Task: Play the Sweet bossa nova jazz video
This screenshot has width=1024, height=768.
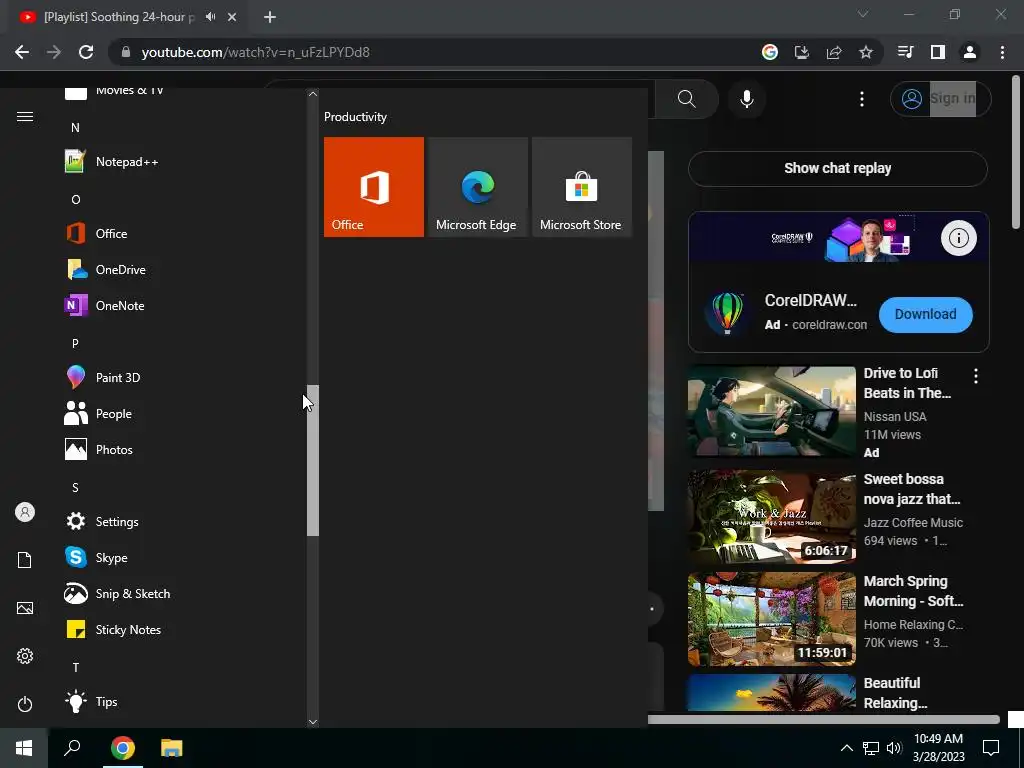Action: point(771,517)
